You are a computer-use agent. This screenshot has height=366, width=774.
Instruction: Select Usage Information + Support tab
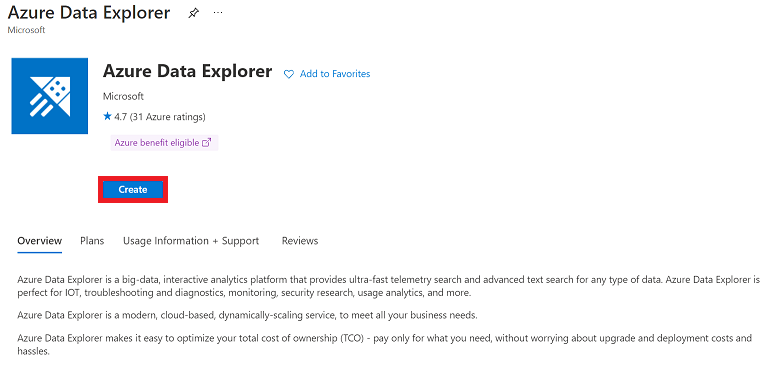pos(191,241)
